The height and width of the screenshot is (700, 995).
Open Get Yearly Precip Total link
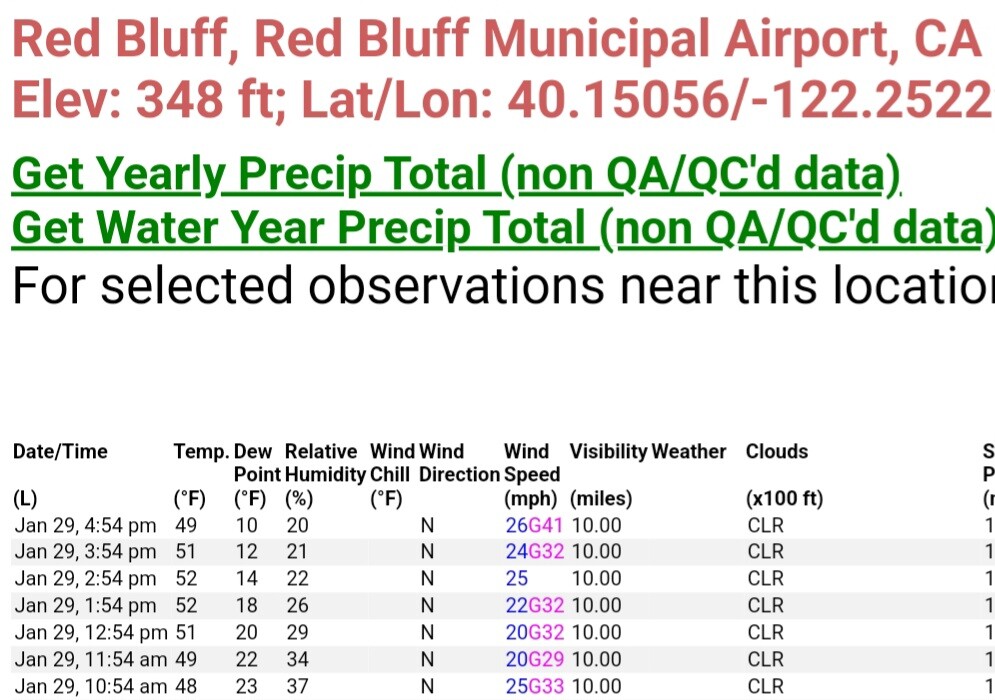(456, 174)
